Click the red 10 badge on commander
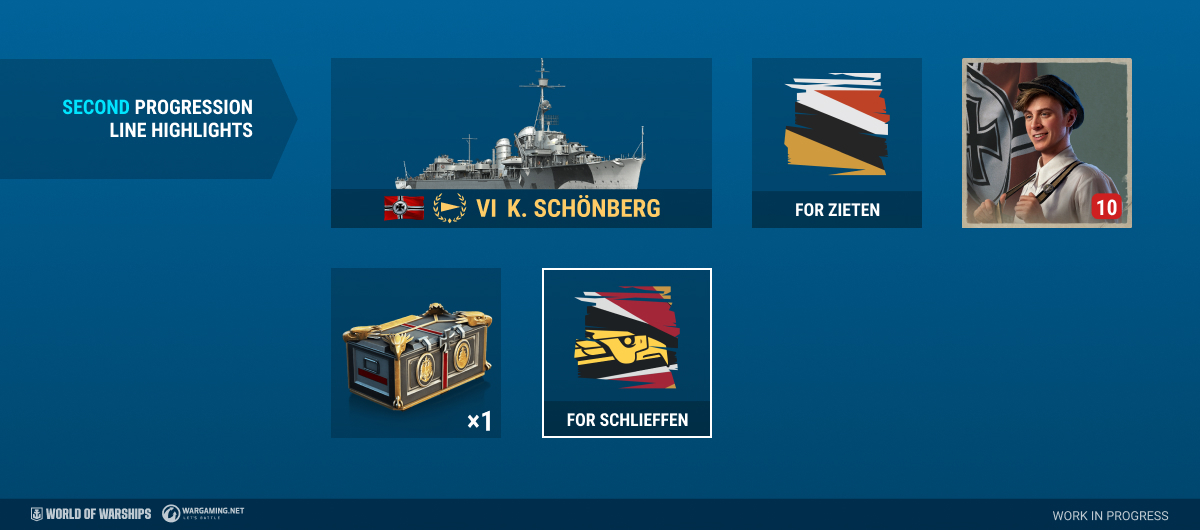Image resolution: width=1200 pixels, height=530 pixels. [1106, 208]
